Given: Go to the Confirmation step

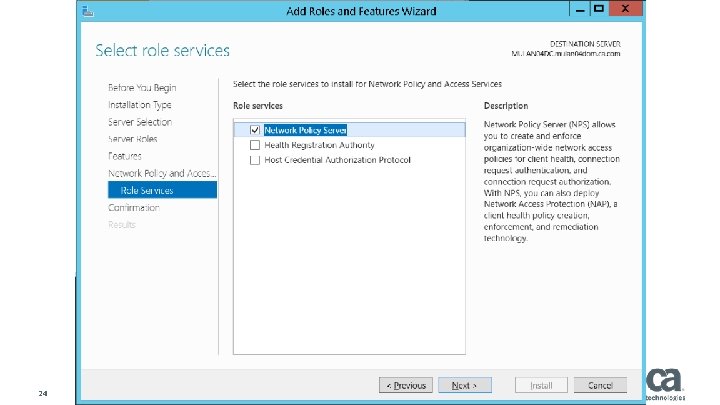Looking at the screenshot, I should coord(134,207).
